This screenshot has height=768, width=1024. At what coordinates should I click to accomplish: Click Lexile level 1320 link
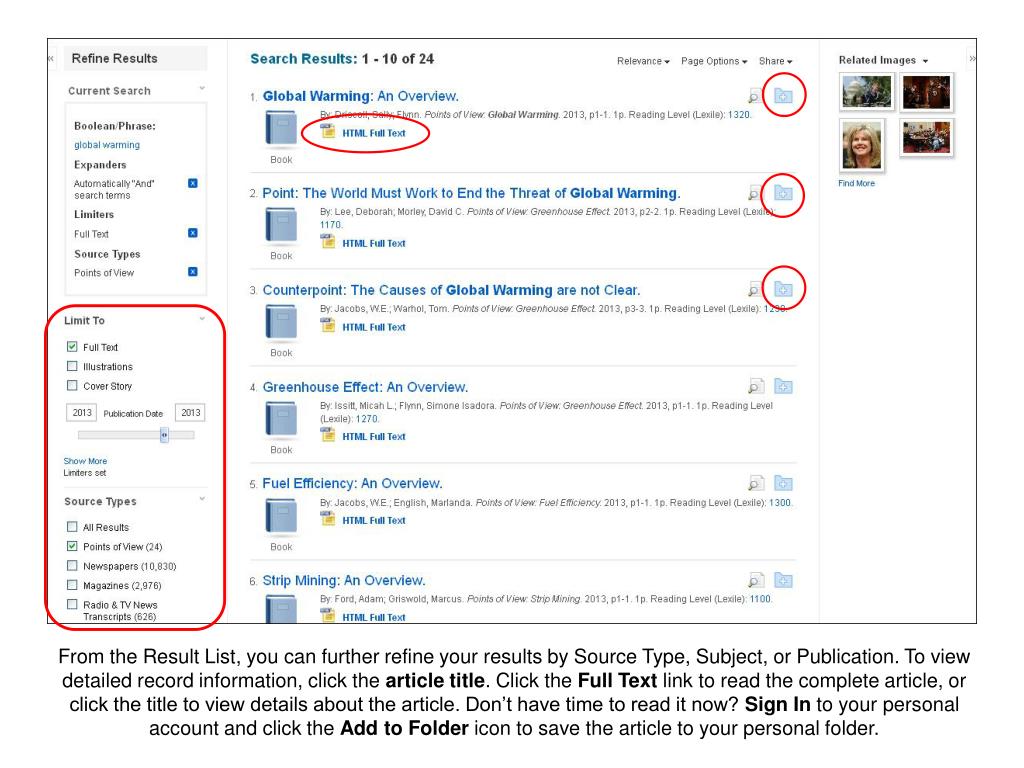tap(739, 115)
